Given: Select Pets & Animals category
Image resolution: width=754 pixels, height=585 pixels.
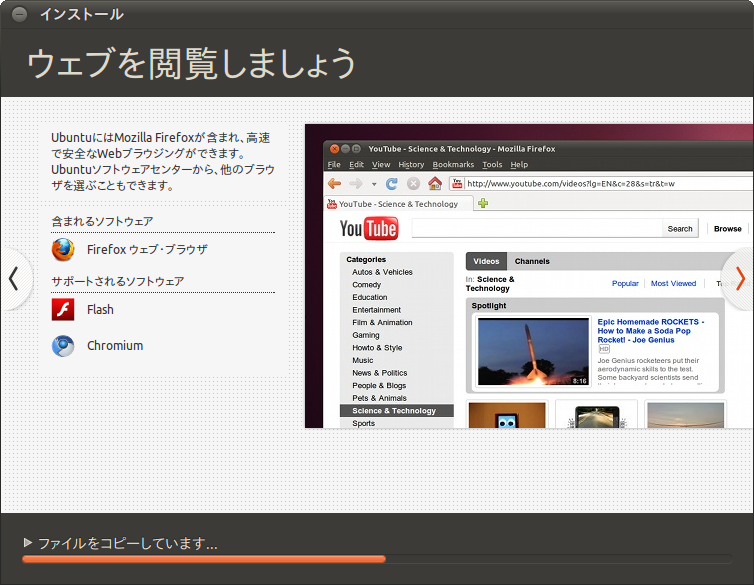Looking at the screenshot, I should click(379, 398).
